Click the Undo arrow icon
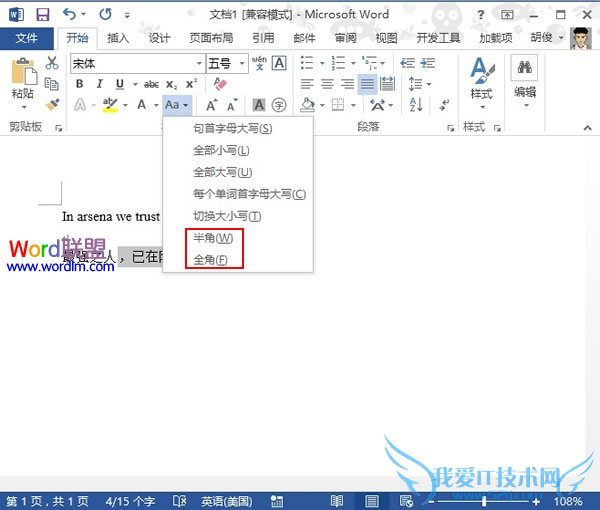Screen dimensions: 600x510 (x=68, y=14)
